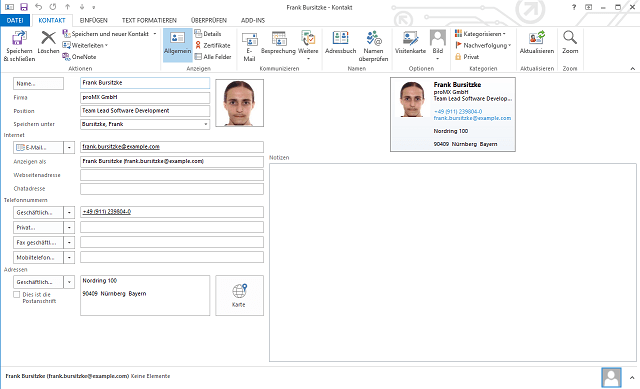640x389 pixels.
Task: Open Karte map button
Action: 240,296
